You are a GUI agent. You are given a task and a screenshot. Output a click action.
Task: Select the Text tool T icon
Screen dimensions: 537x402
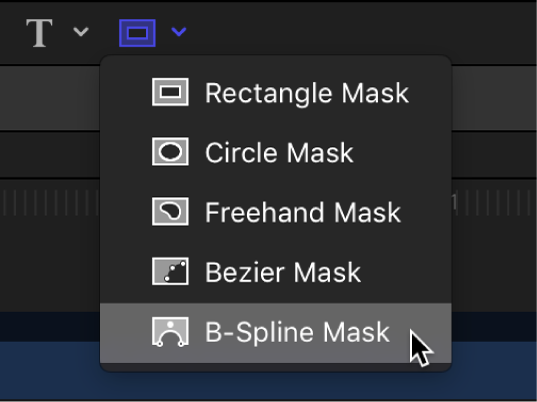[x=39, y=33]
